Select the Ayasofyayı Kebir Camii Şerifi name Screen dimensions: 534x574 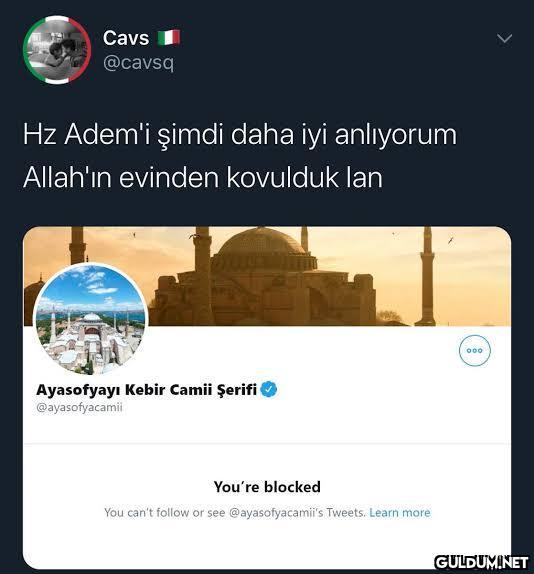[146, 390]
